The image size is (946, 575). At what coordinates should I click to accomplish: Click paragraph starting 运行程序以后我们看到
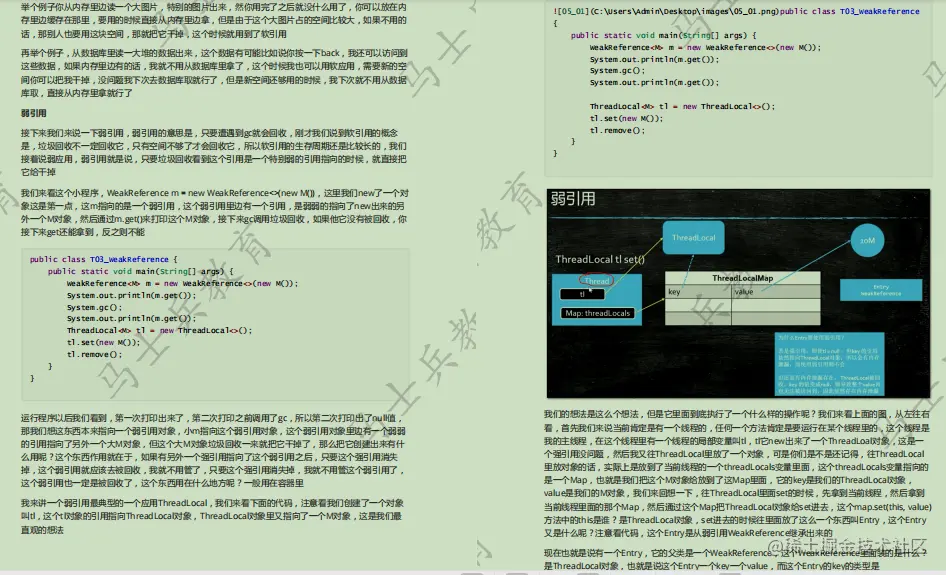tap(212, 451)
